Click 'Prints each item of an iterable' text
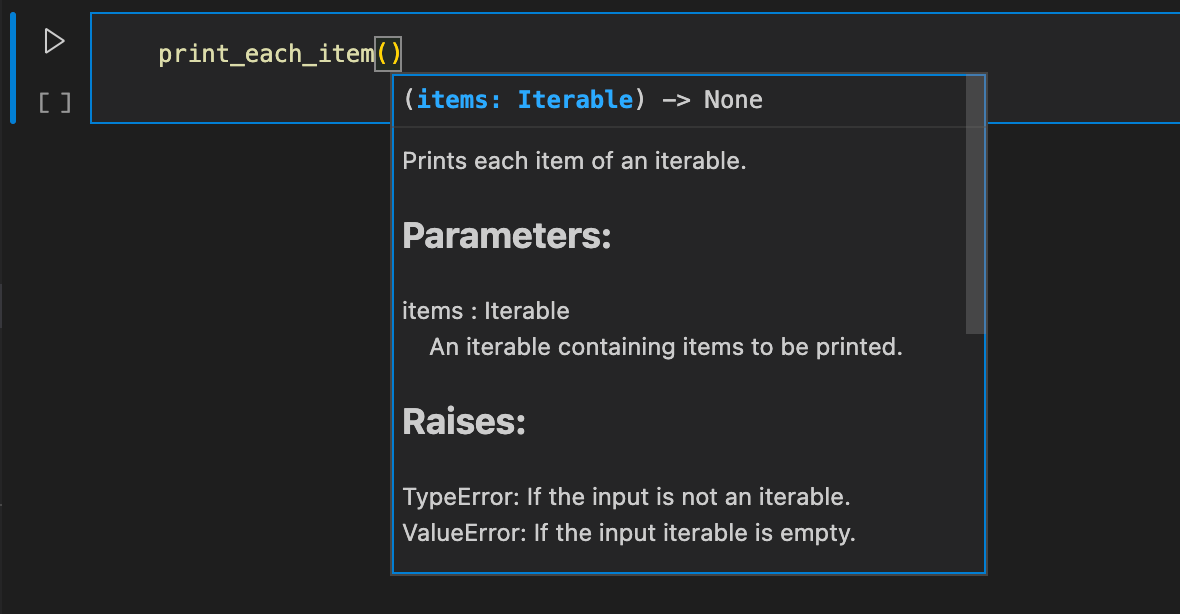Viewport: 1180px width, 614px height. [574, 161]
